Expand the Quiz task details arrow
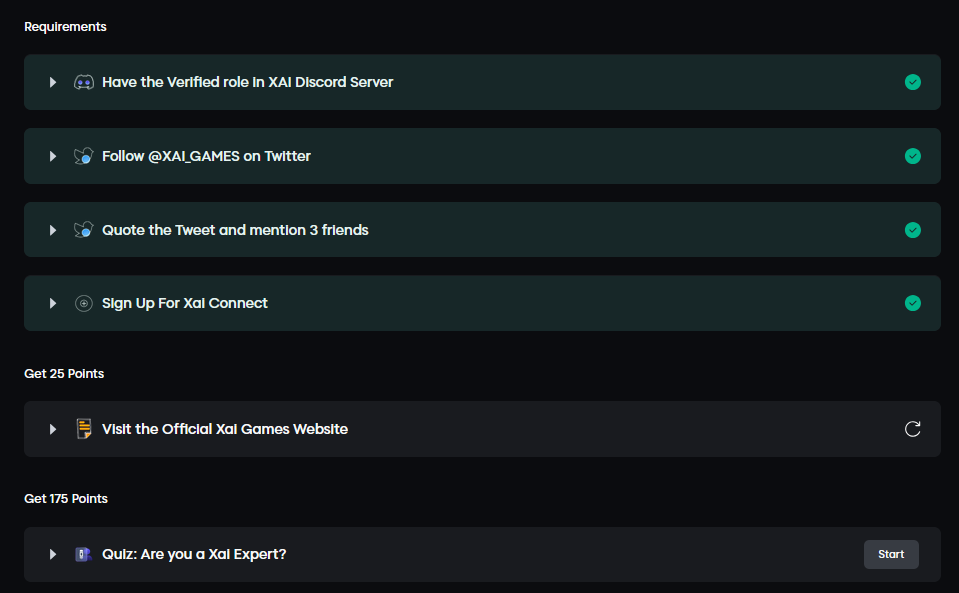The image size is (959, 593). [x=53, y=554]
